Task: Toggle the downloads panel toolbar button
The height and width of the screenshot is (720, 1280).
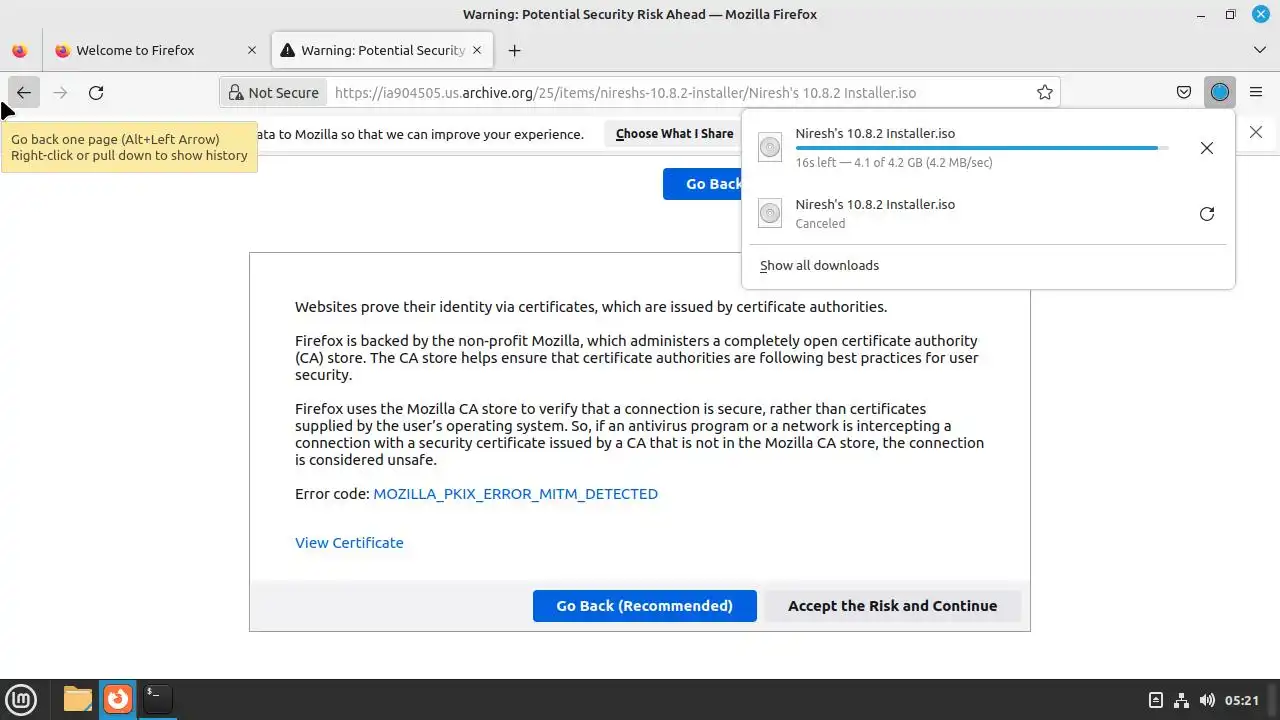Action: 1219,93
